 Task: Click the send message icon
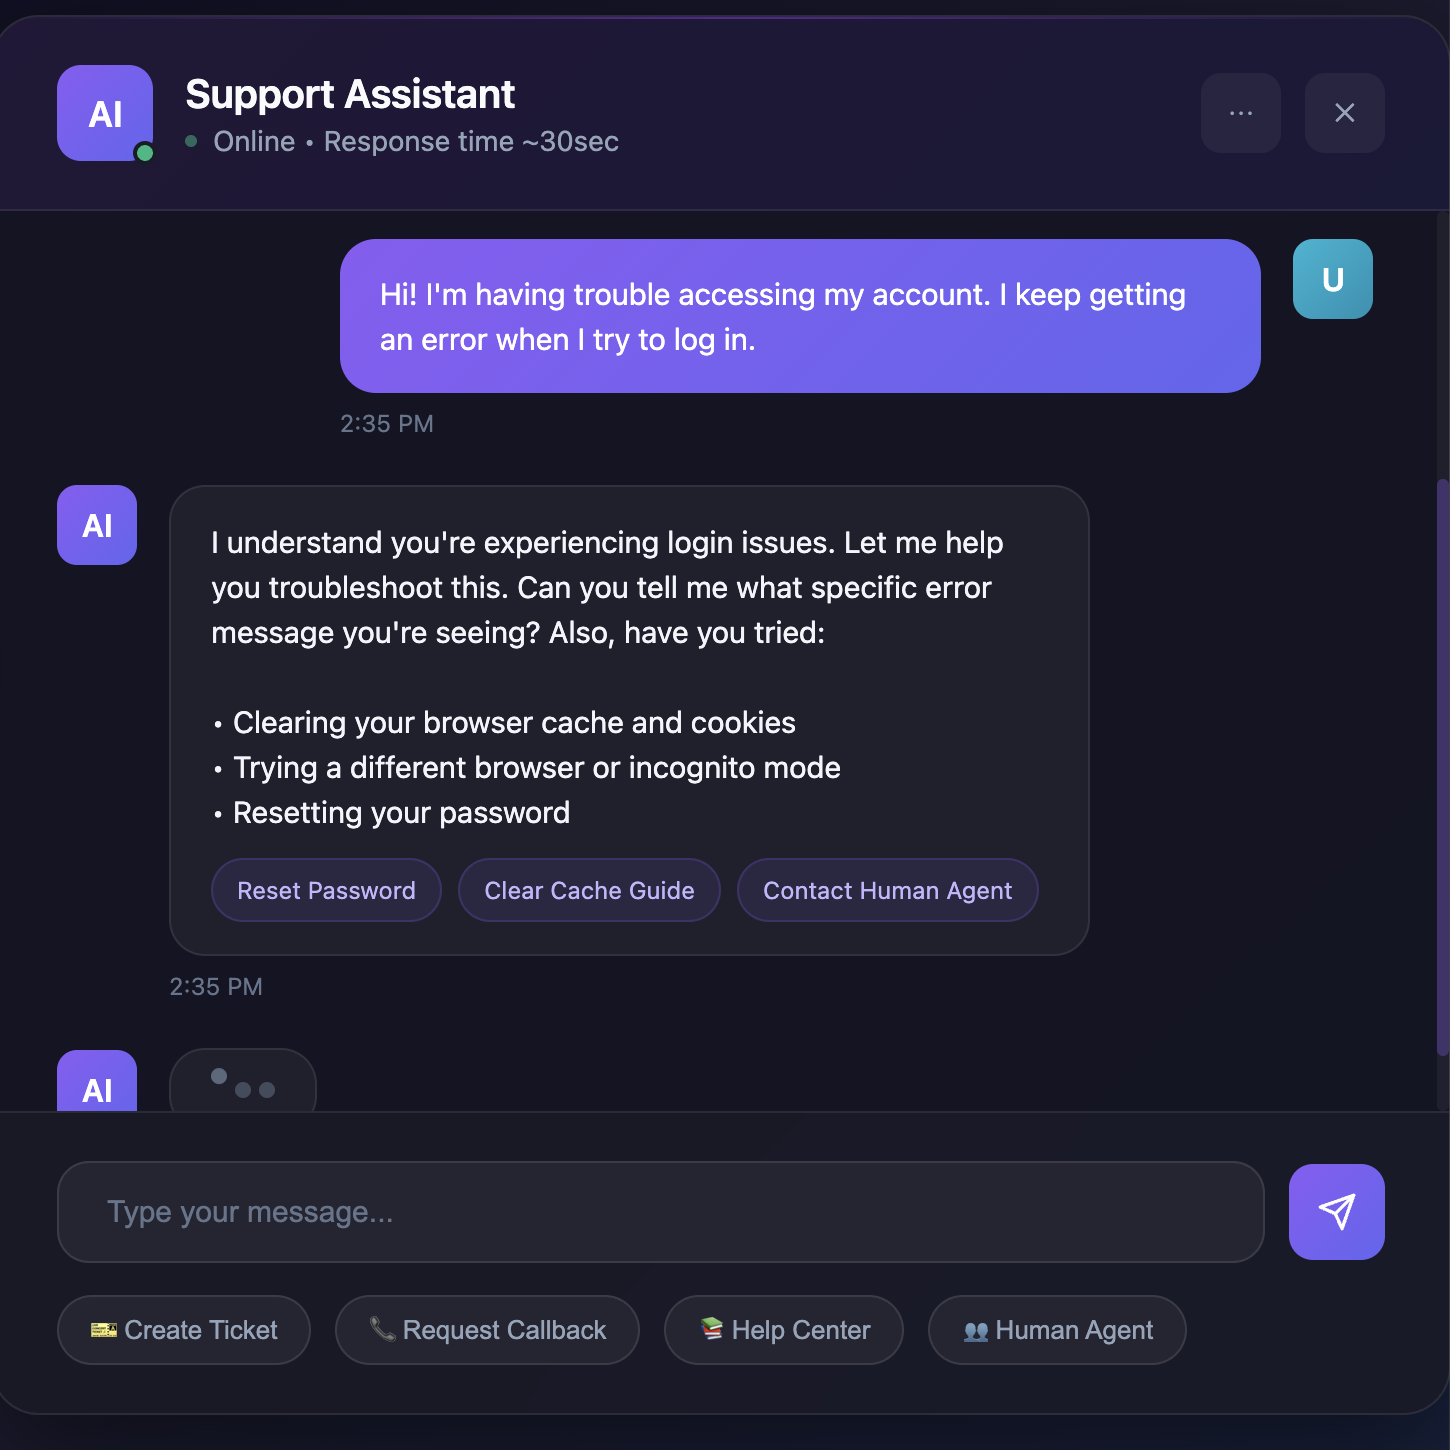(x=1337, y=1211)
